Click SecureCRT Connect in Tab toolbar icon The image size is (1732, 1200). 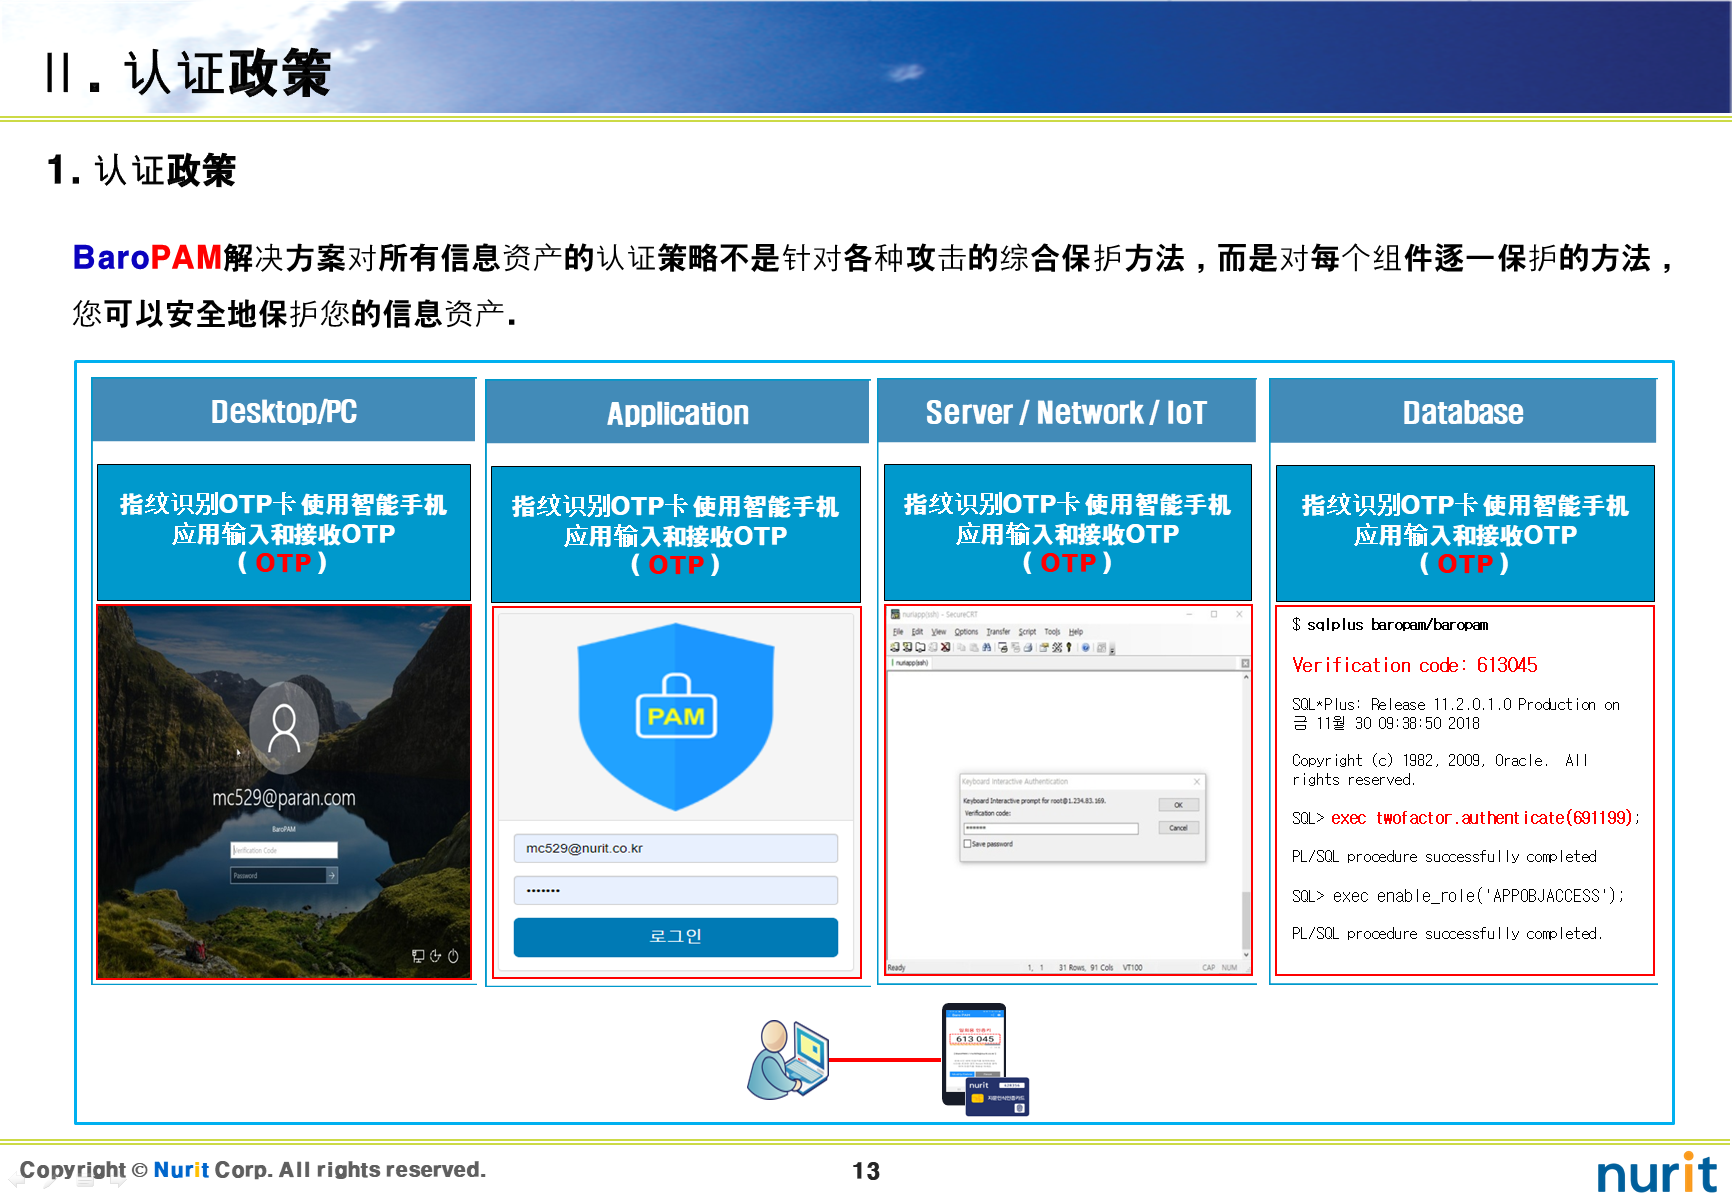pos(920,647)
